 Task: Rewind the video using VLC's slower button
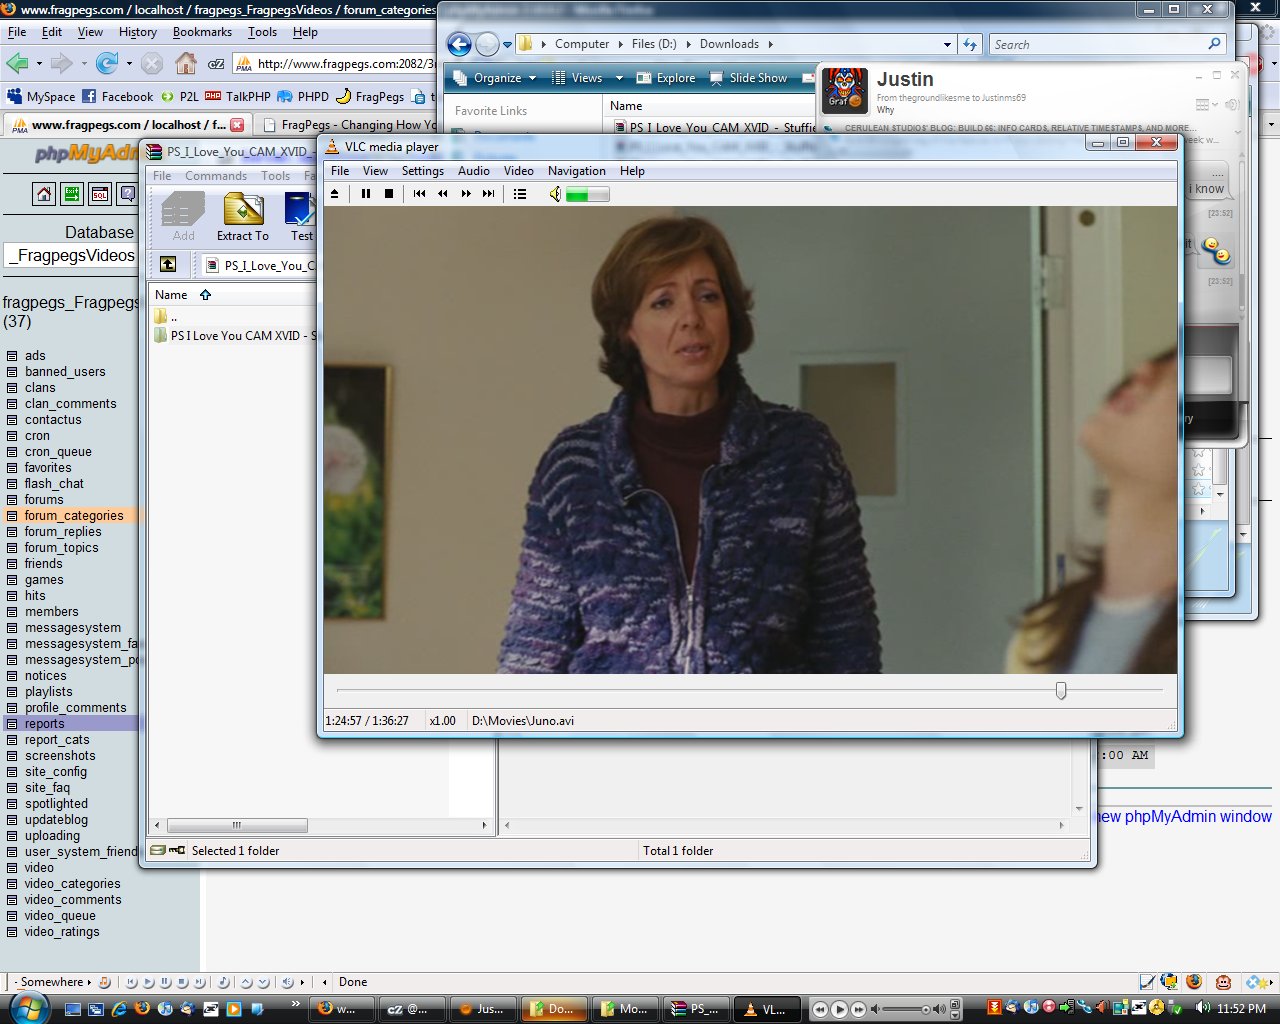(x=442, y=194)
